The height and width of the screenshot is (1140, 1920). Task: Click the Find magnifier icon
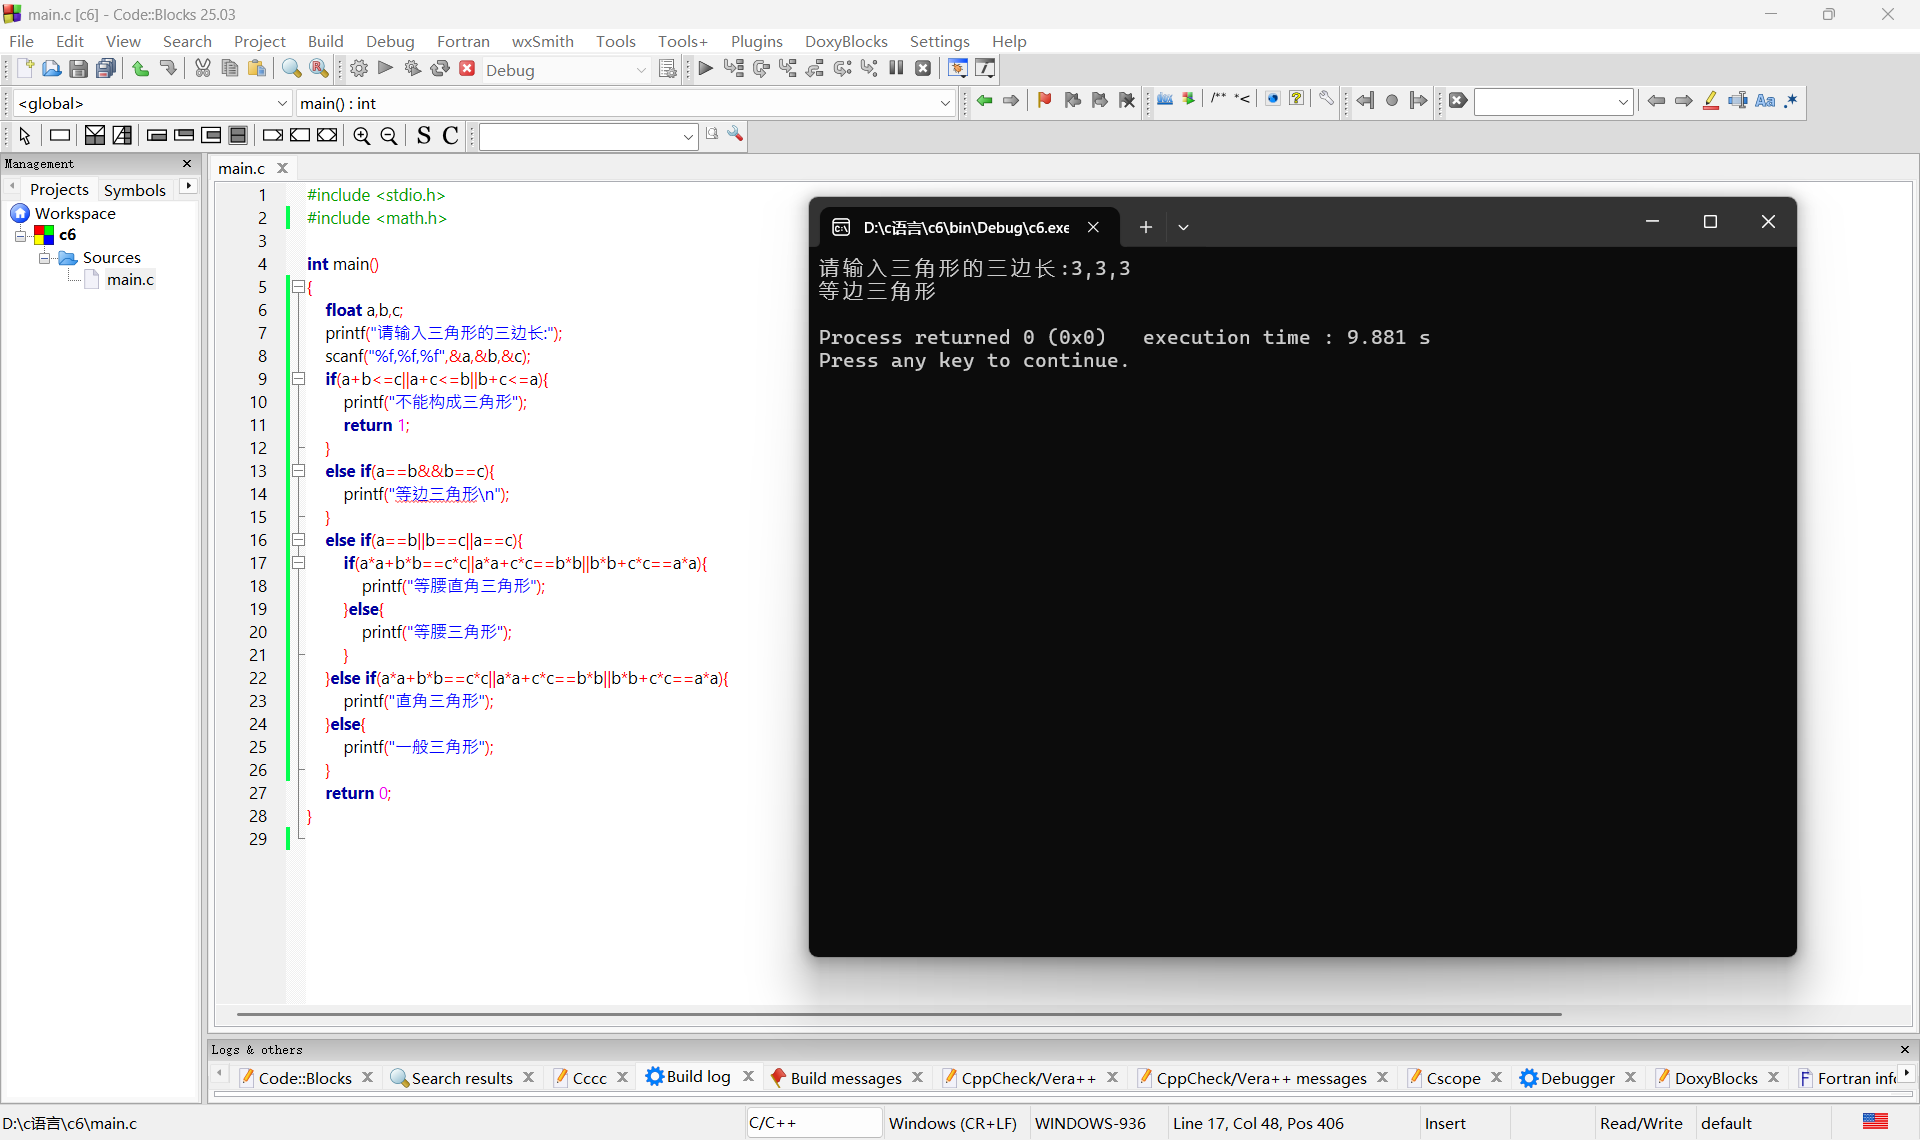pyautogui.click(x=291, y=69)
